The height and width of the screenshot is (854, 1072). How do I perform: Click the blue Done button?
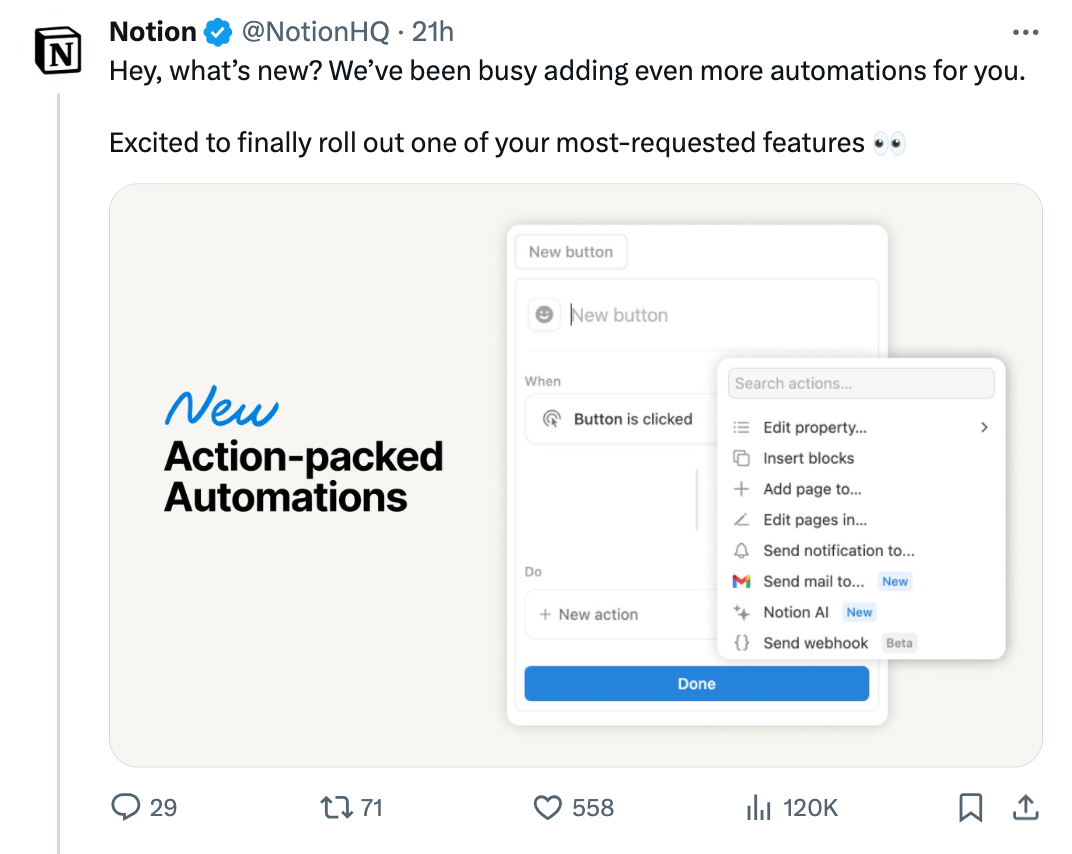point(697,684)
